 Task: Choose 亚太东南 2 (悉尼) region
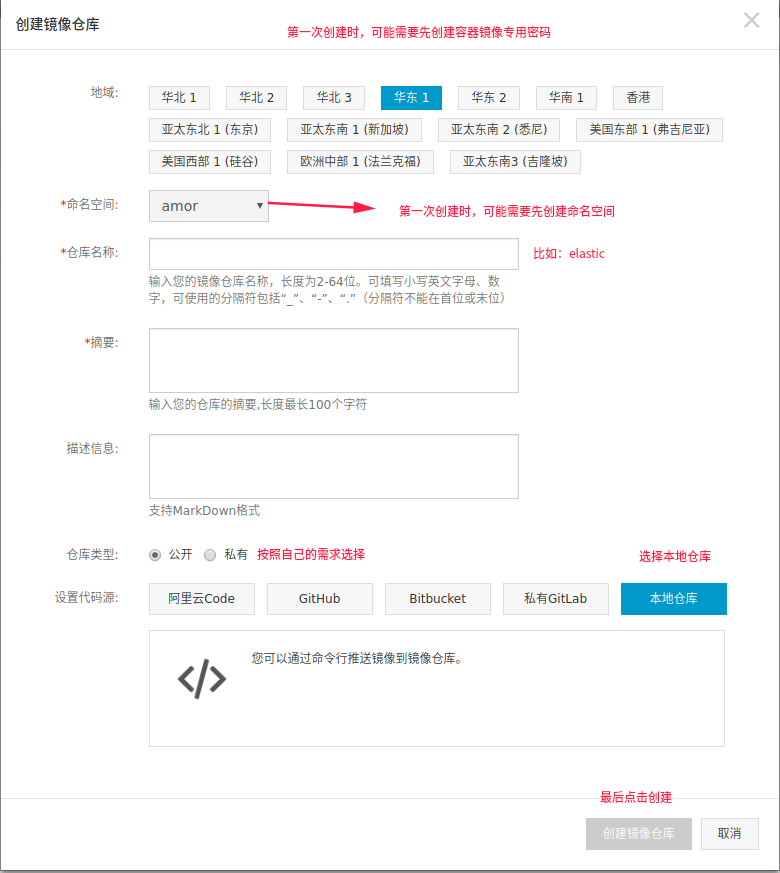coord(499,130)
